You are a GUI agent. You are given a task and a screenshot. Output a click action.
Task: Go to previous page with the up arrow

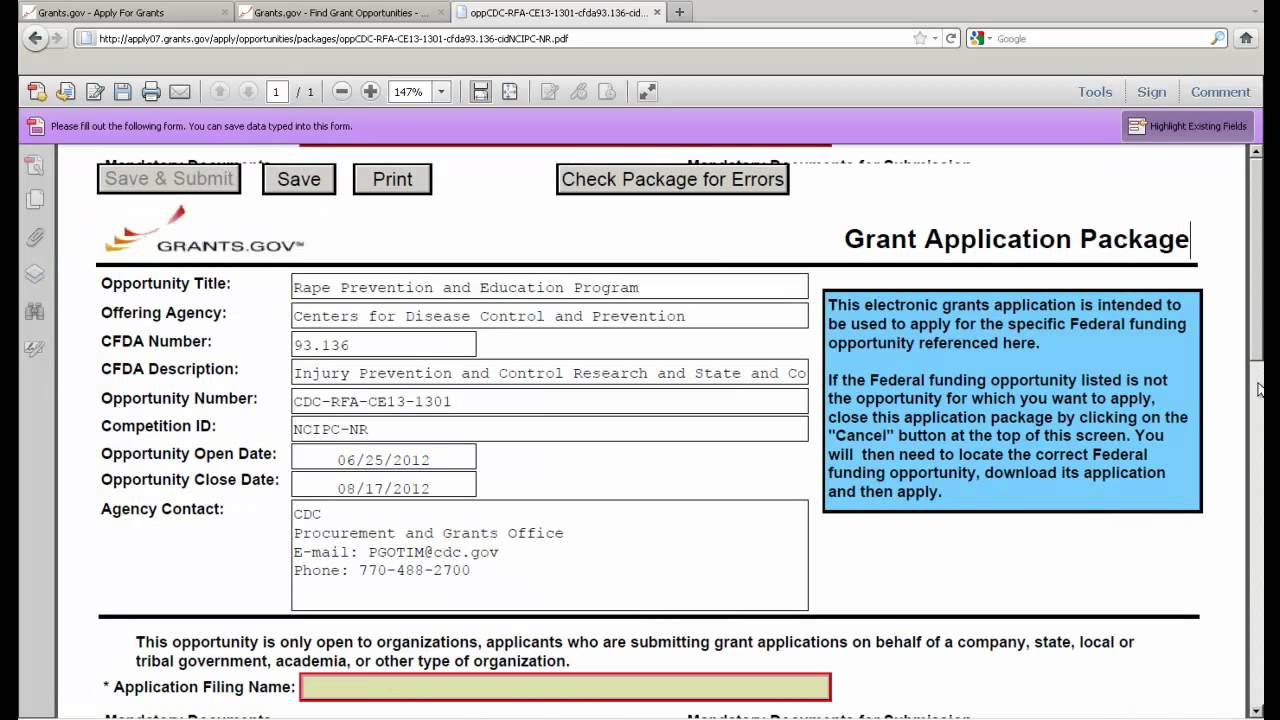pyautogui.click(x=220, y=92)
